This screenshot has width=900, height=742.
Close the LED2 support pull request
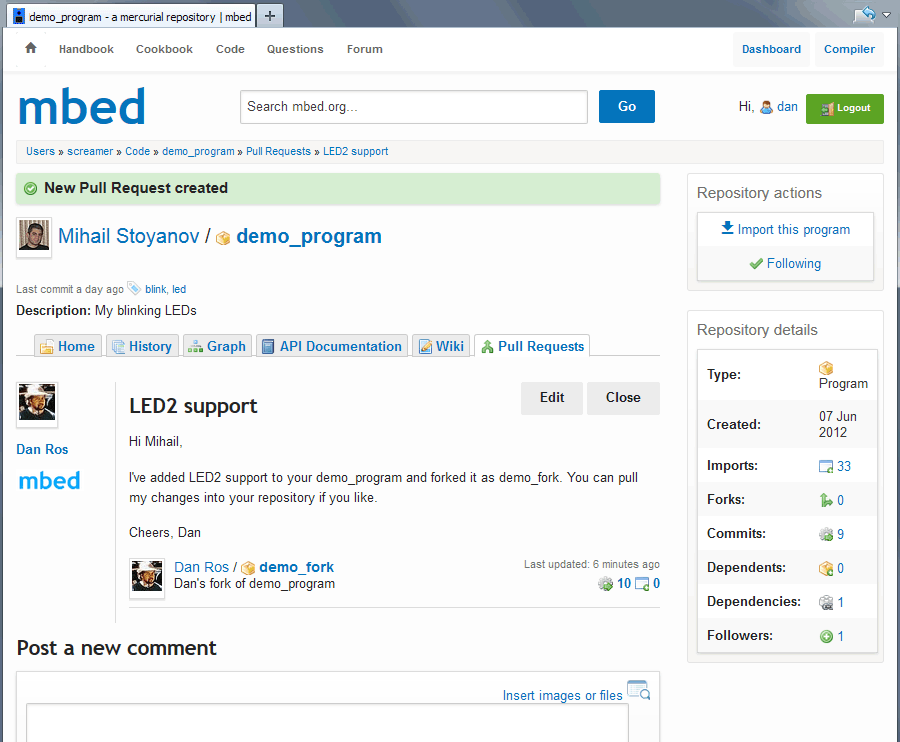point(622,398)
